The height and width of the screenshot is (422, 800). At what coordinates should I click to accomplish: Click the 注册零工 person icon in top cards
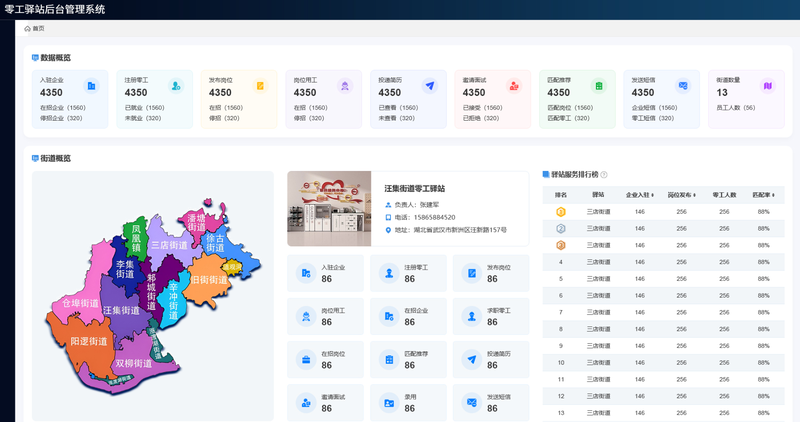[x=176, y=86]
